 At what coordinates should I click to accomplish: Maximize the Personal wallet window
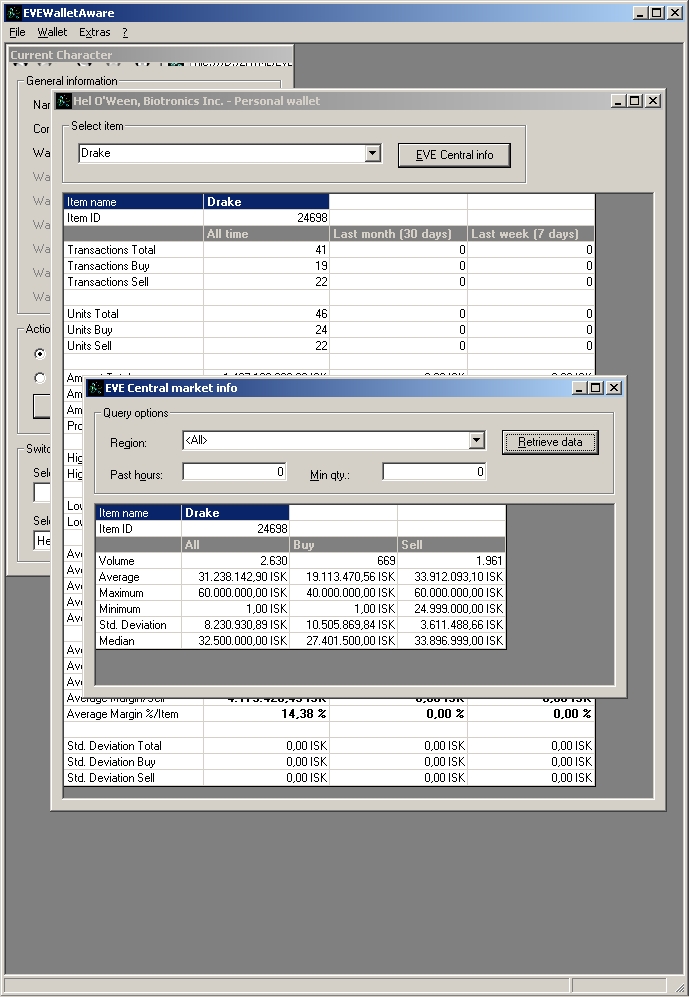click(634, 100)
